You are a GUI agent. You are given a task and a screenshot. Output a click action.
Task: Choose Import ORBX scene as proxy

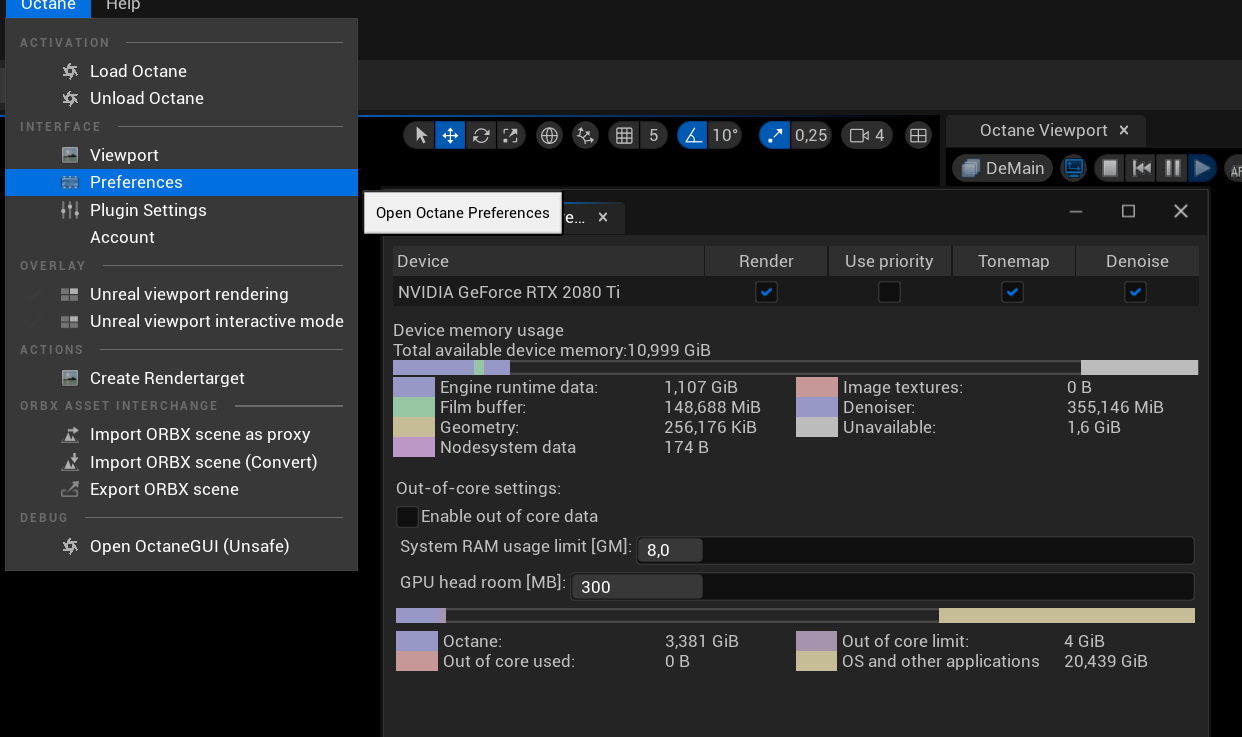tap(200, 434)
